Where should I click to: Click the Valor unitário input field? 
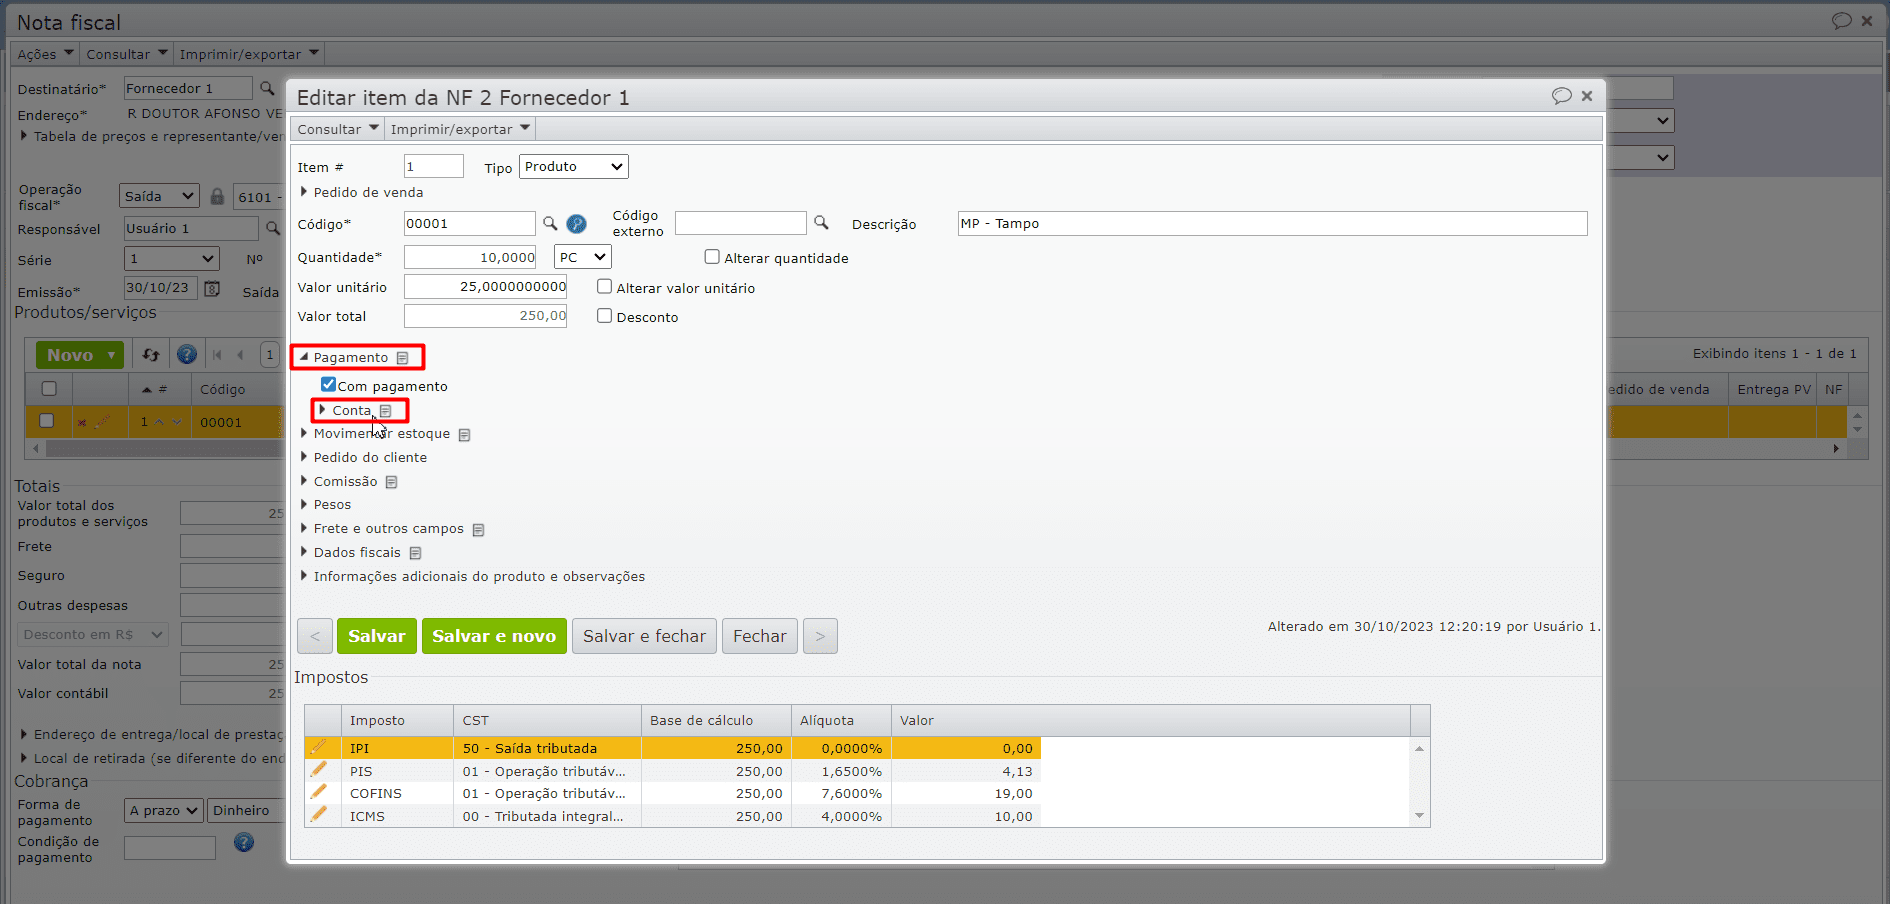pyautogui.click(x=485, y=287)
